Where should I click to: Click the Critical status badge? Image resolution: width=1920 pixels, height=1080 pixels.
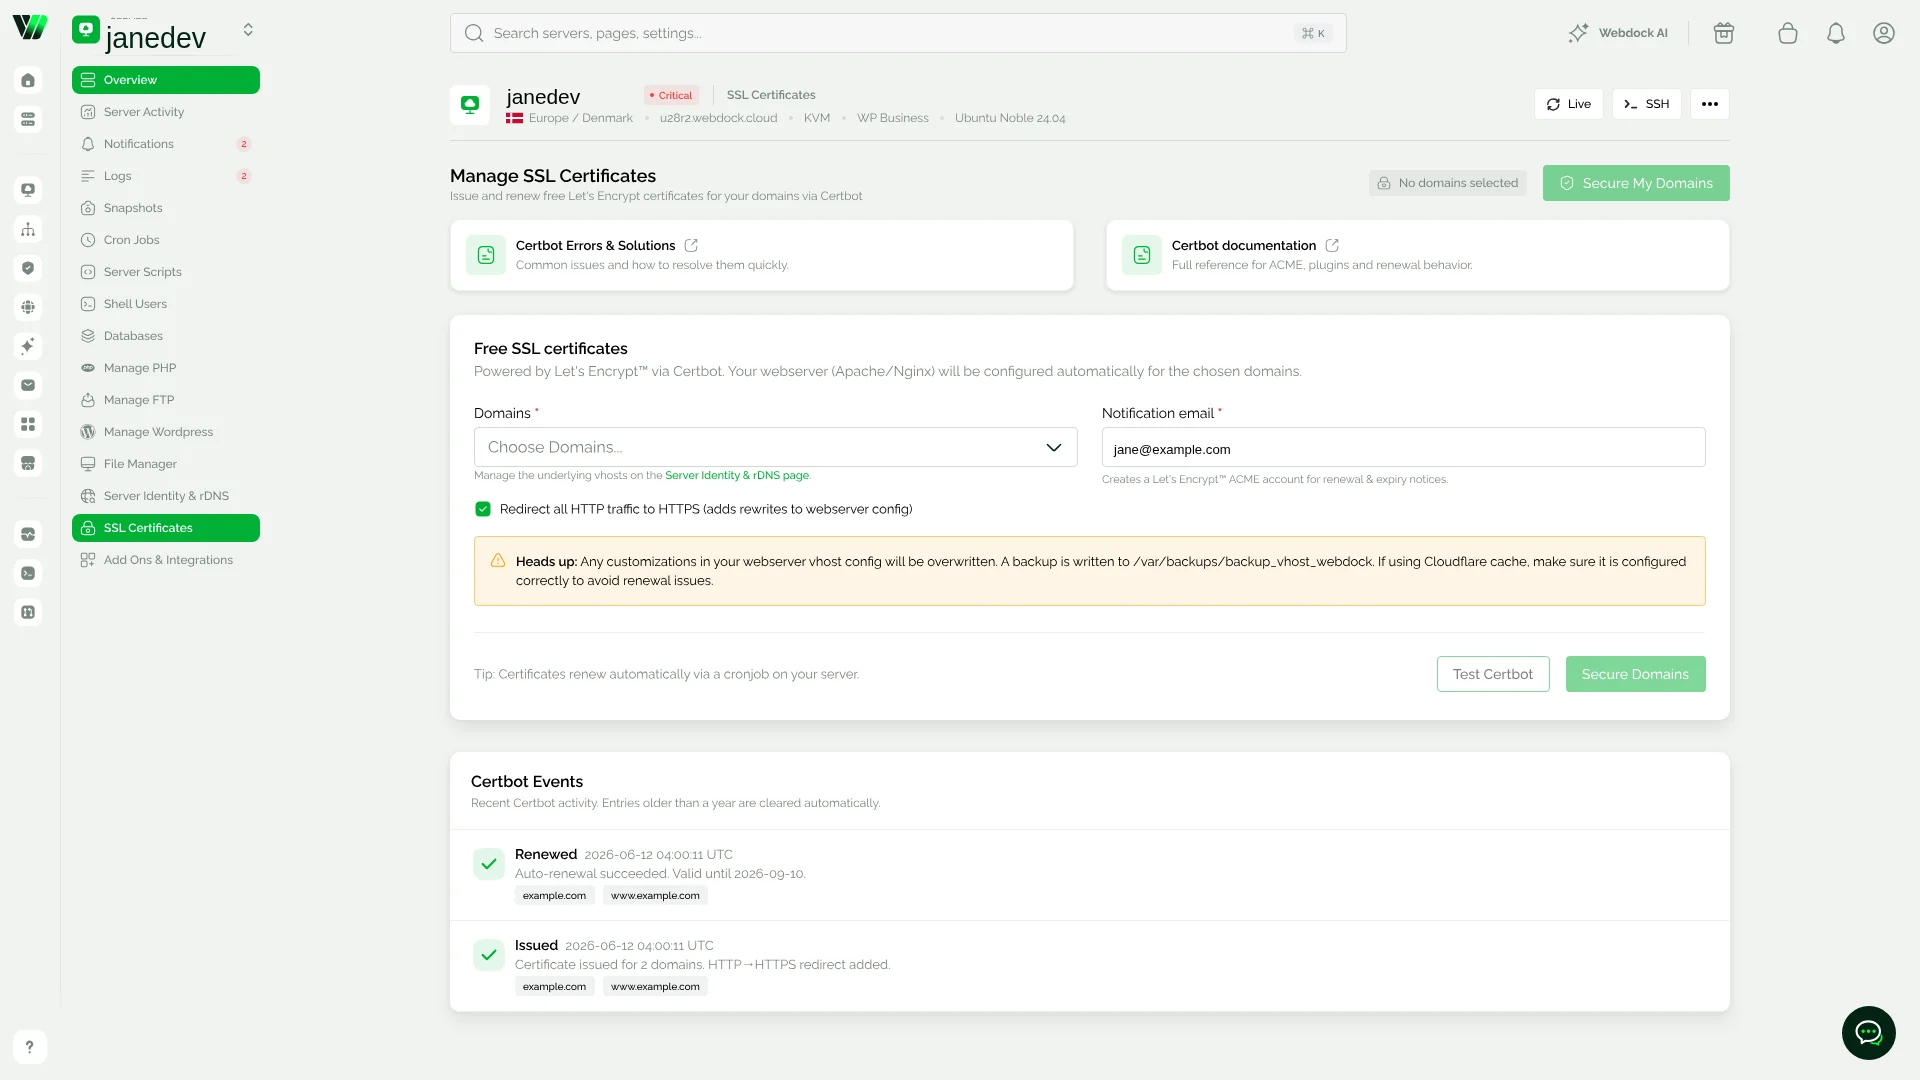(x=671, y=96)
